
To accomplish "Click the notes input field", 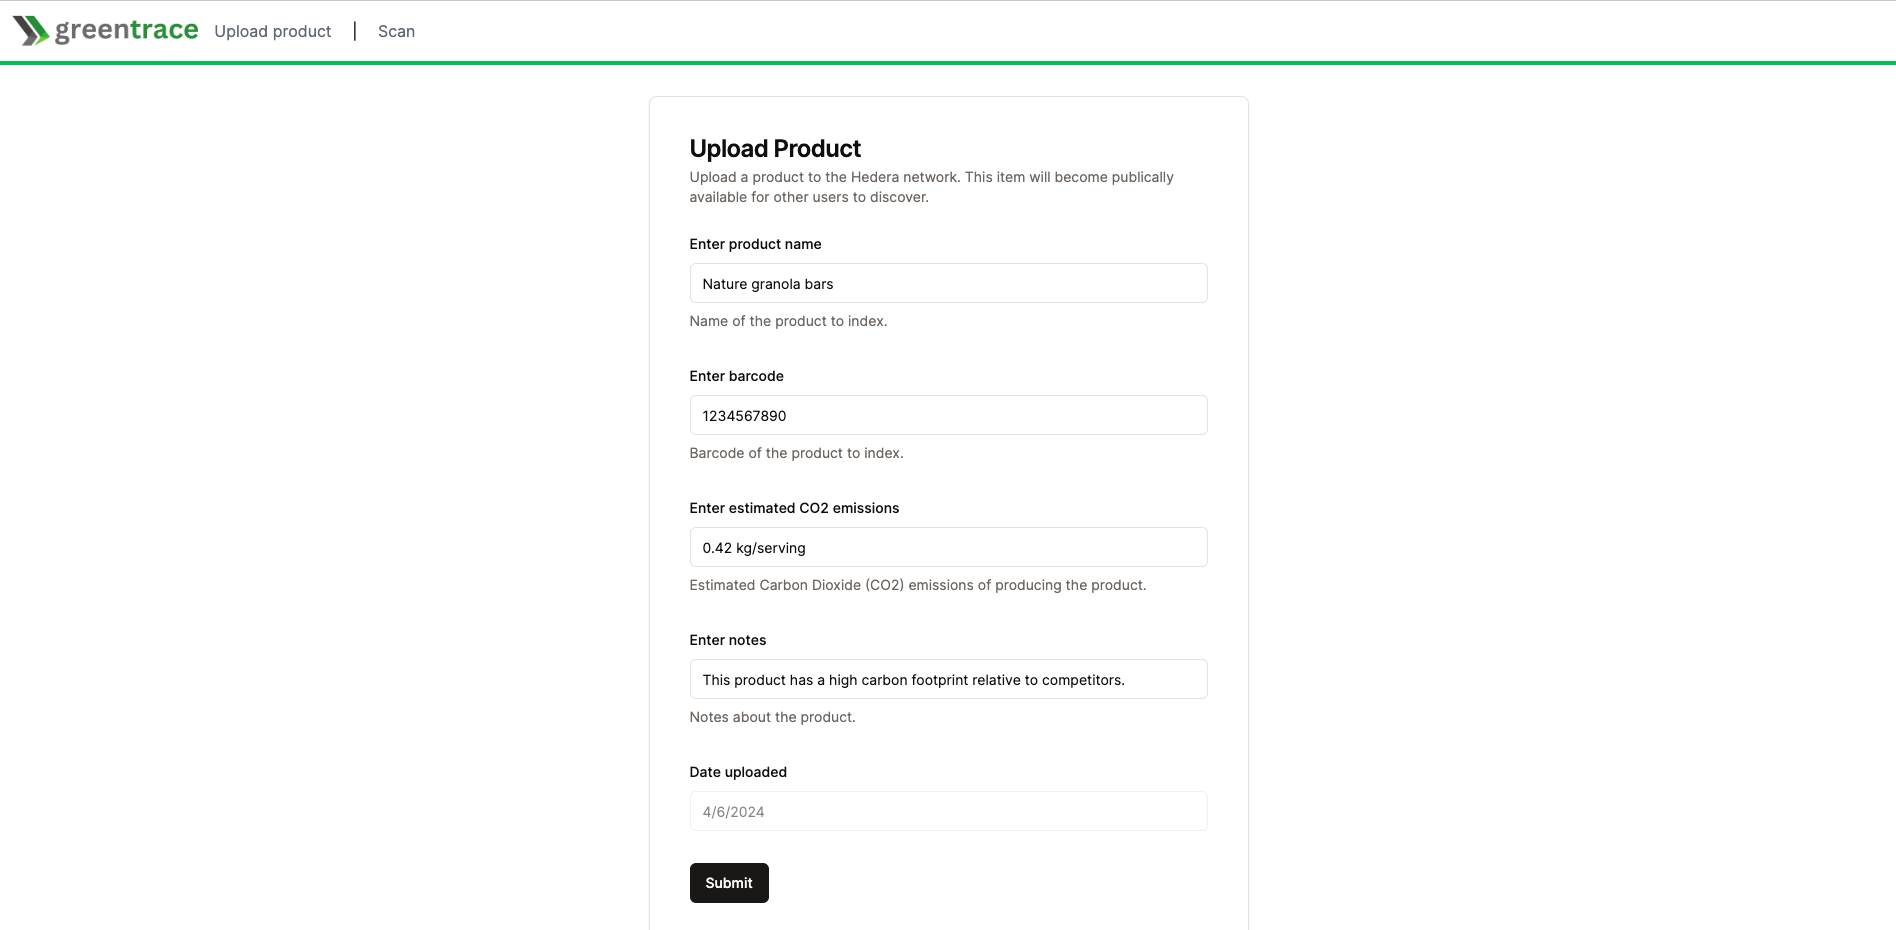I will coord(948,679).
